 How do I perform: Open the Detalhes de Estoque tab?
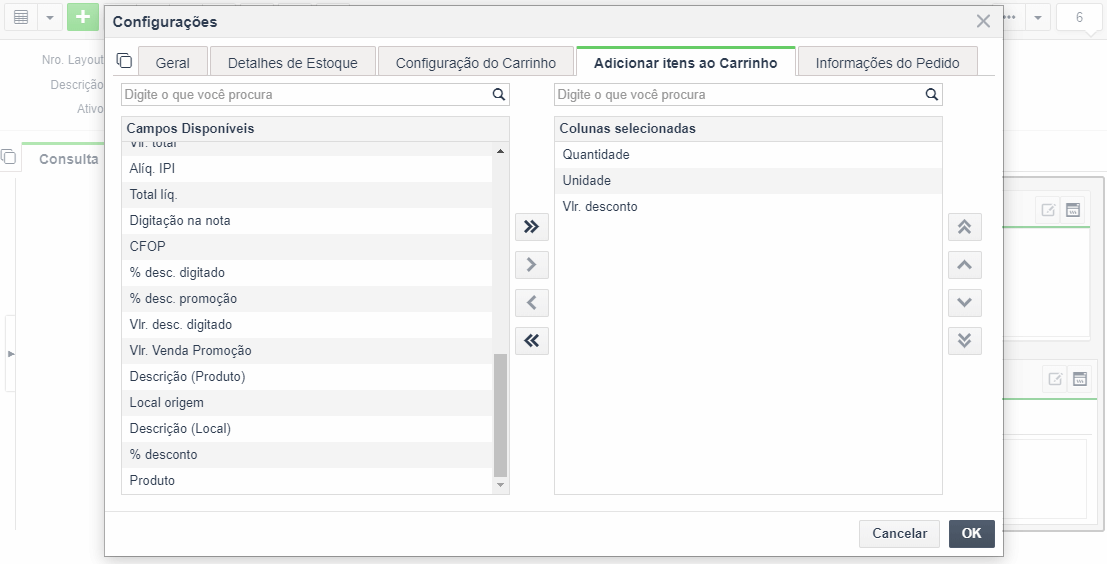292,62
